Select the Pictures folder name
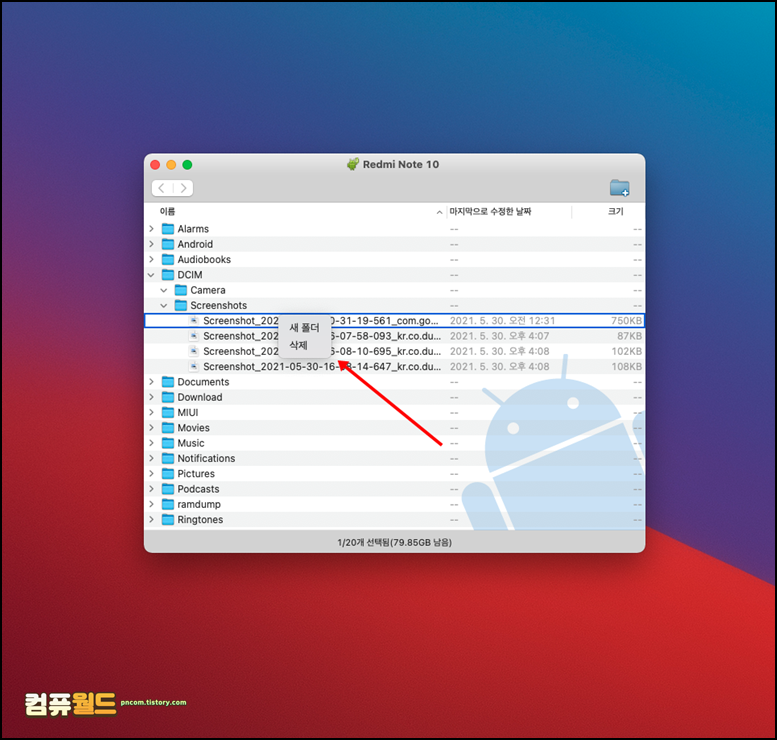This screenshot has width=777, height=740. pos(196,474)
